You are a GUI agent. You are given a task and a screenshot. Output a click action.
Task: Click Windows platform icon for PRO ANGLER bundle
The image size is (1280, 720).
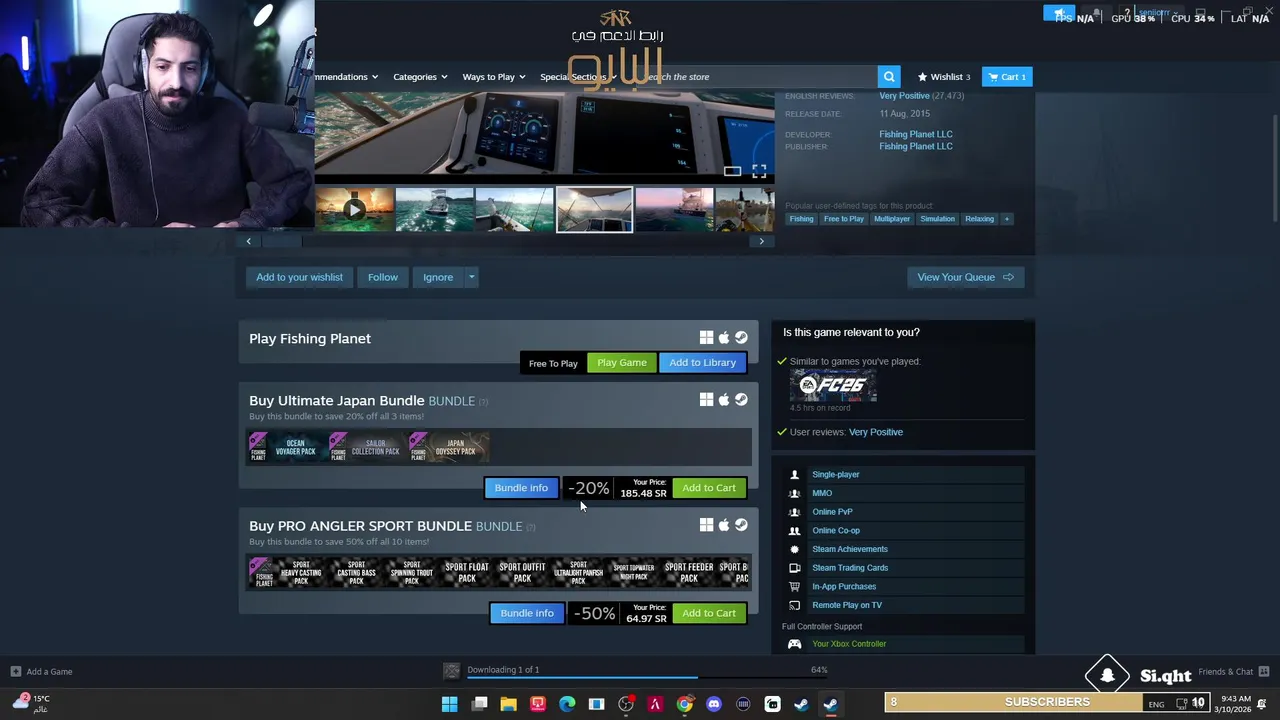pyautogui.click(x=707, y=524)
